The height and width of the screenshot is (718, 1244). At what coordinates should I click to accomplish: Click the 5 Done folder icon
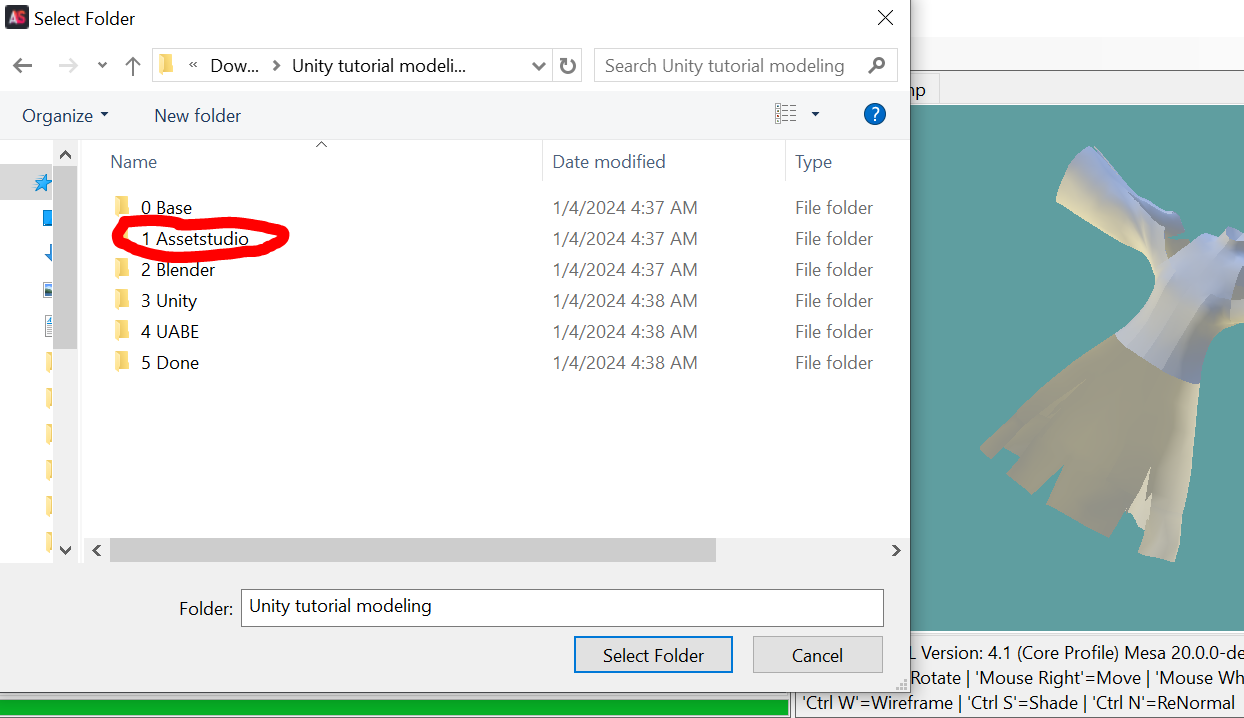[x=122, y=362]
